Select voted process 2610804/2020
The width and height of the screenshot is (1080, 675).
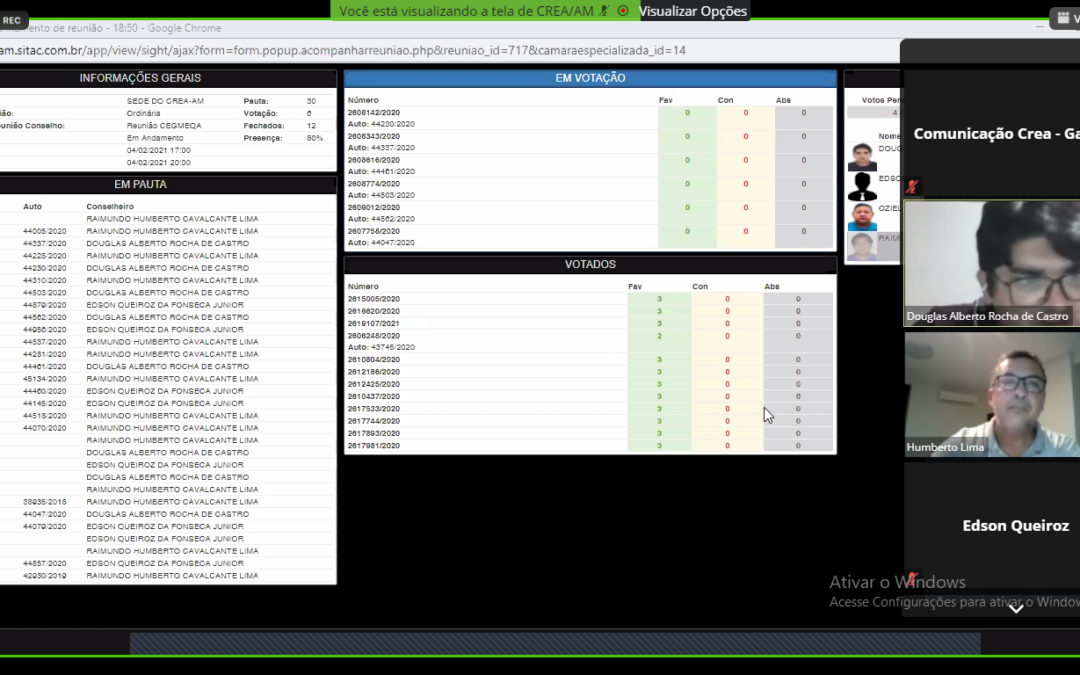point(373,360)
